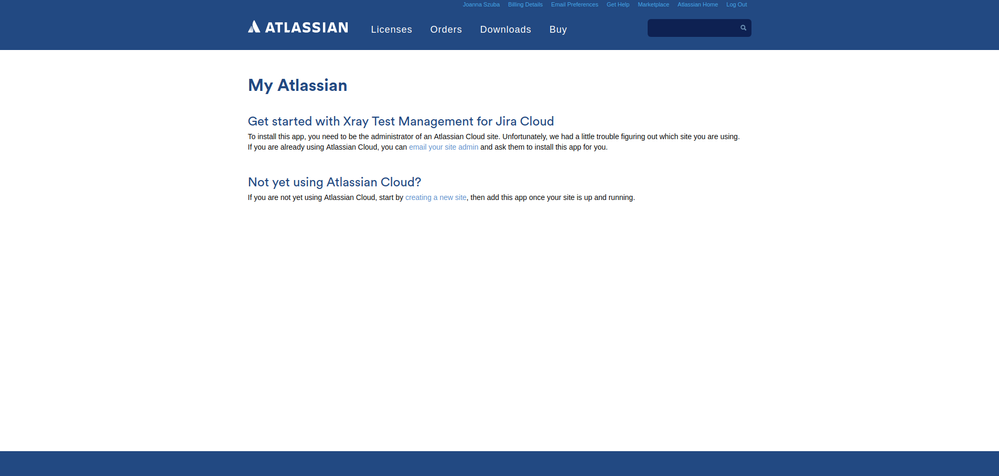Go to Downloads section
Viewport: 999px width, 476px height.
(505, 29)
